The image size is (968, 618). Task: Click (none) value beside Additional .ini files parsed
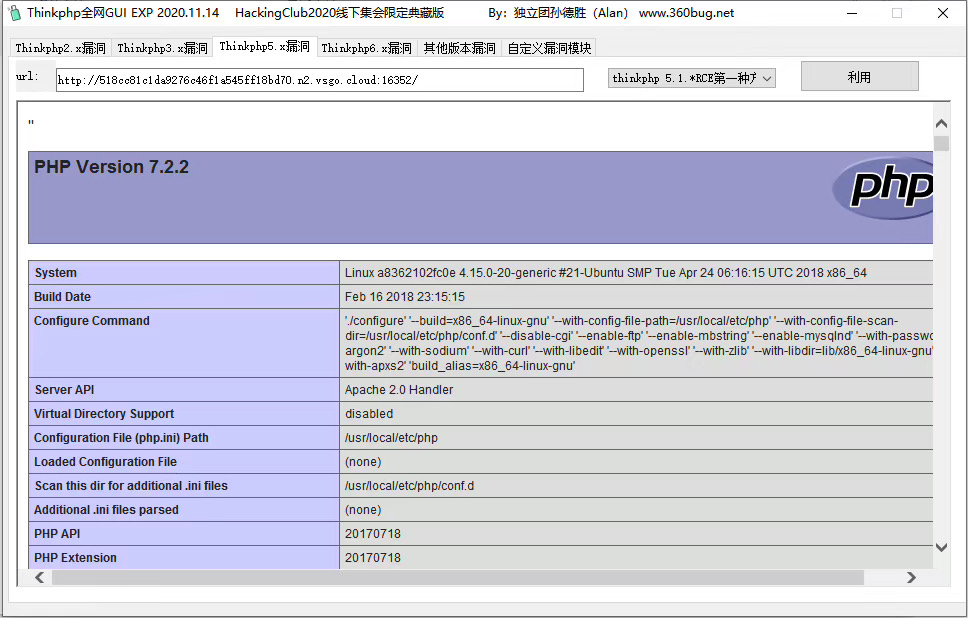pos(363,511)
